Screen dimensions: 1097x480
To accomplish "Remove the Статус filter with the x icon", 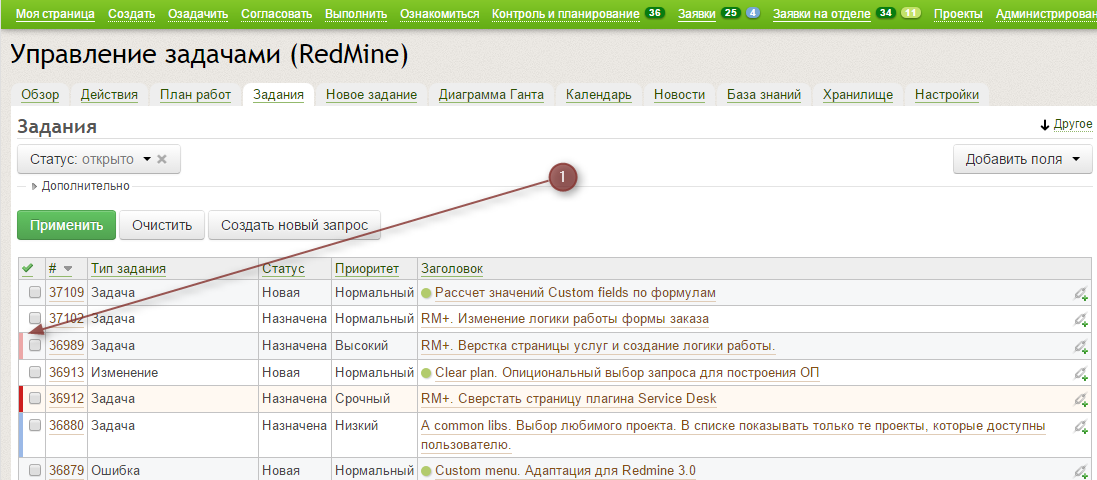I will [x=162, y=159].
